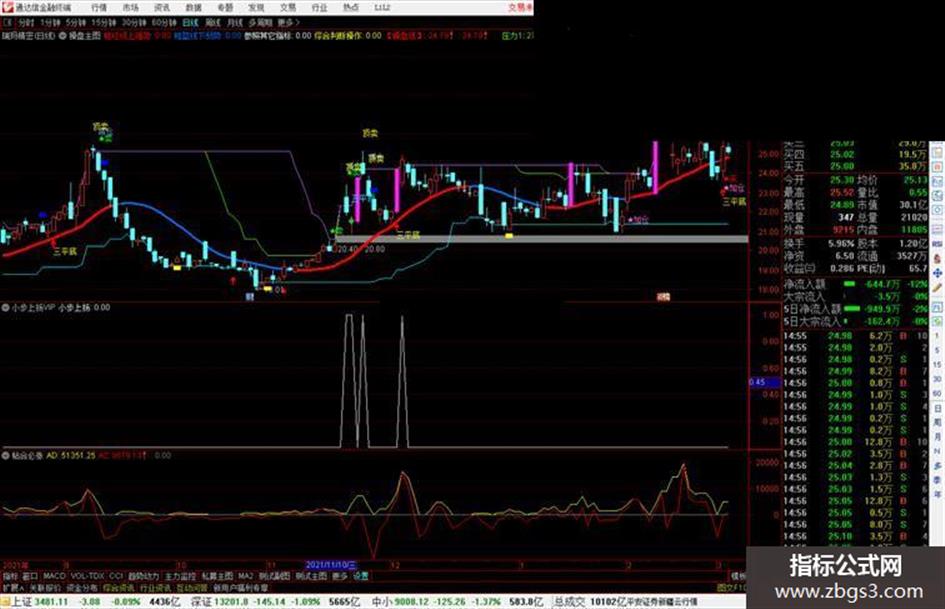Image resolution: width=945 pixels, height=609 pixels.
Task: Apply the VOL-TDX indicator tab
Action: (x=87, y=576)
